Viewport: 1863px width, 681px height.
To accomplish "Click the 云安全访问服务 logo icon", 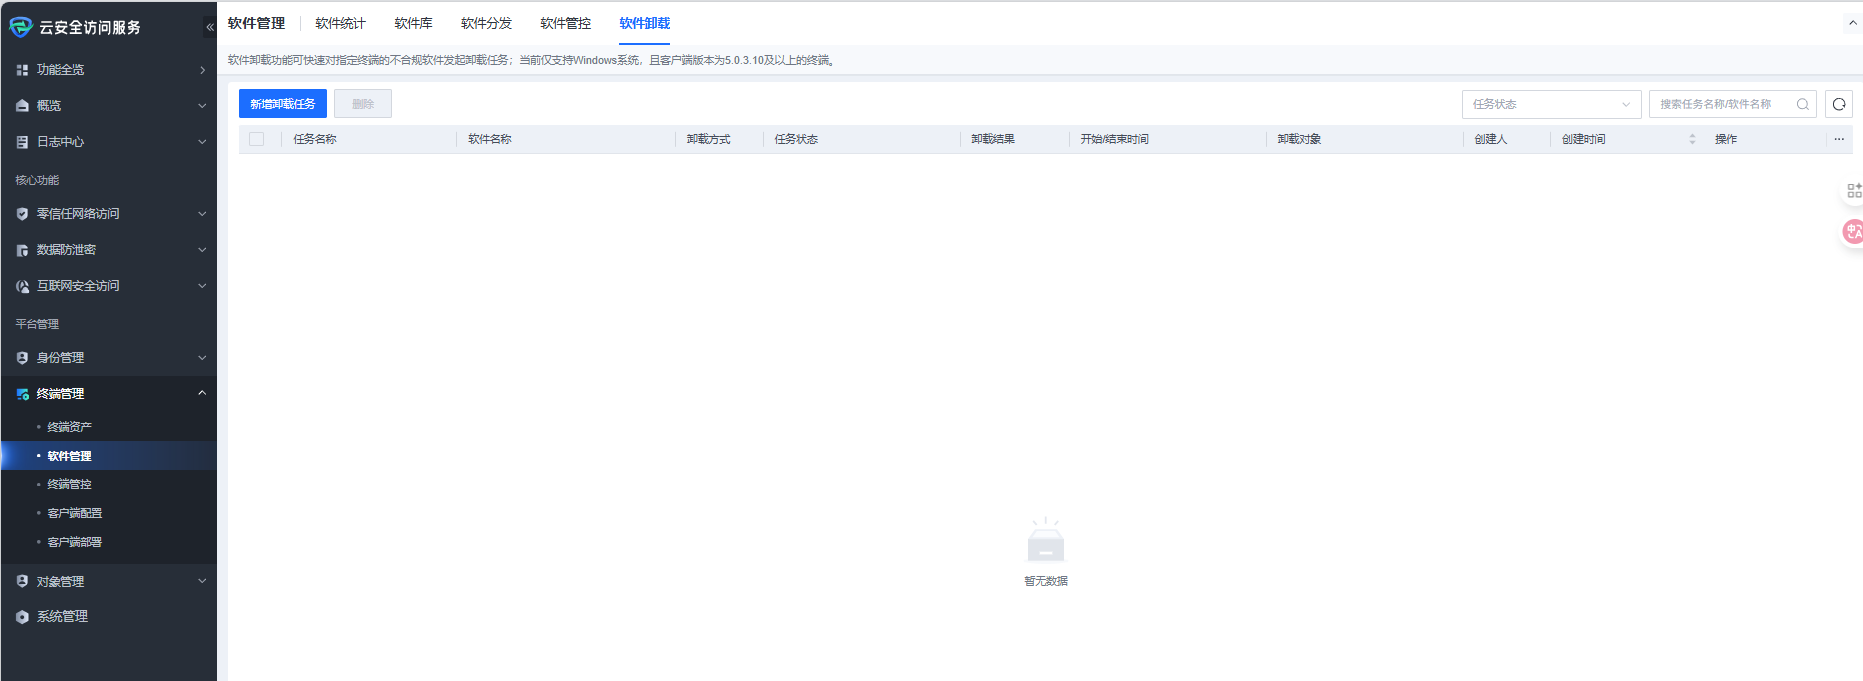I will (x=20, y=27).
